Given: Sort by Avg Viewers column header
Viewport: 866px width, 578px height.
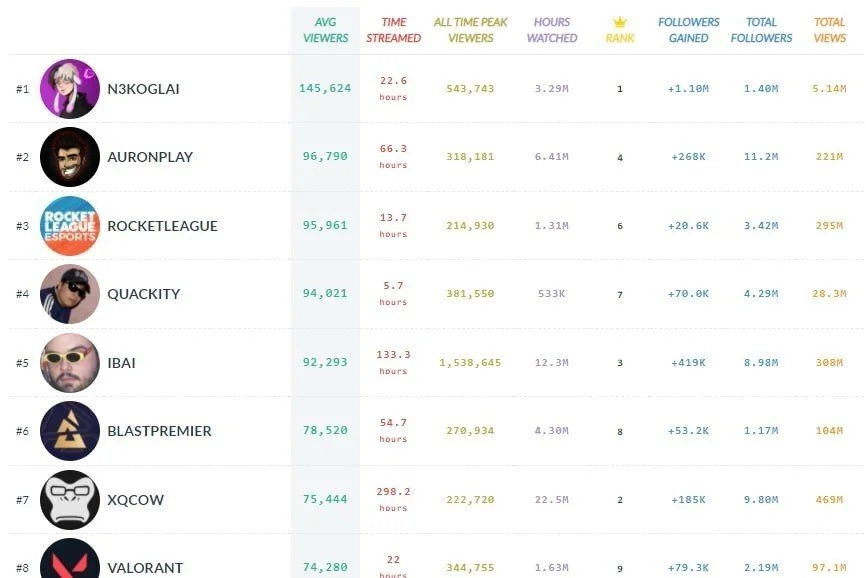Looking at the screenshot, I should click(x=325, y=30).
